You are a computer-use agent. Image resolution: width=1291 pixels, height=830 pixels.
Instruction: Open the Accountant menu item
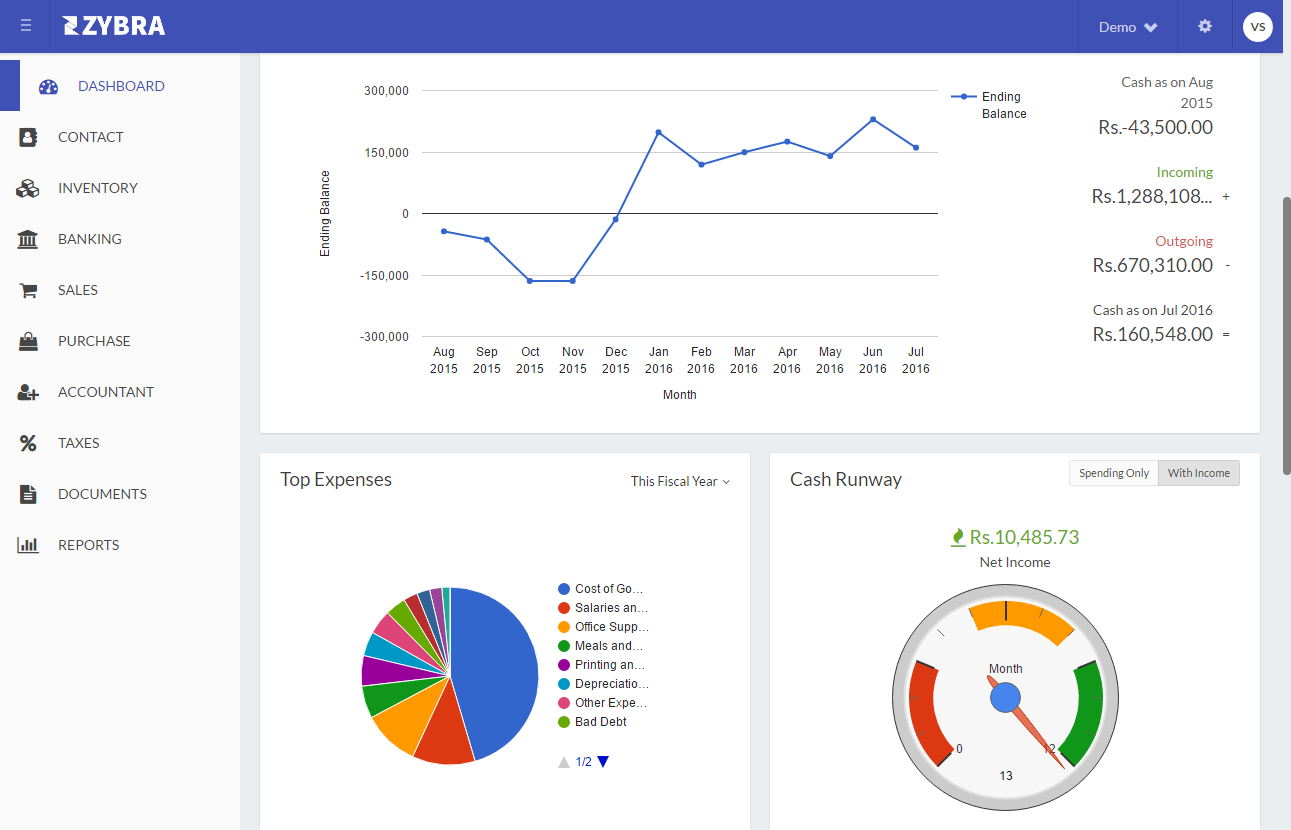[120, 392]
